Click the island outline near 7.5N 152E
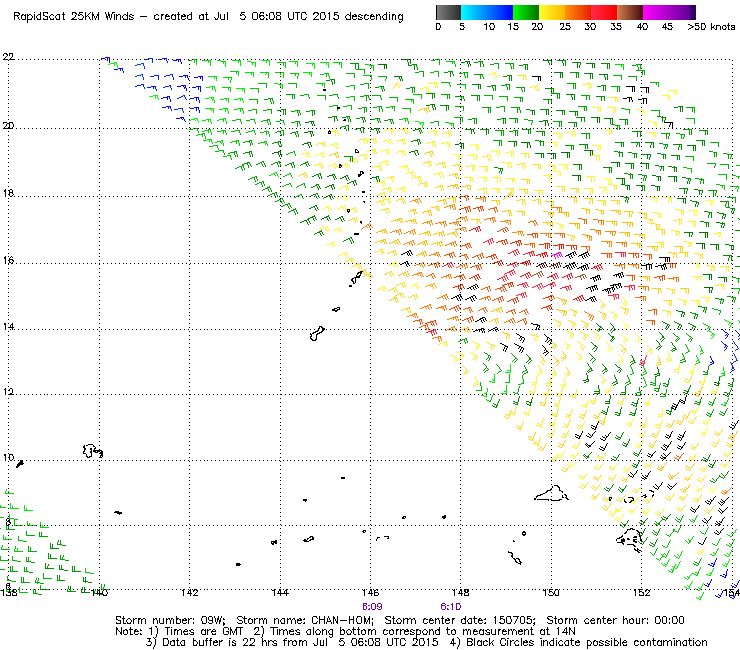This screenshot has height=650, width=740. [630, 540]
